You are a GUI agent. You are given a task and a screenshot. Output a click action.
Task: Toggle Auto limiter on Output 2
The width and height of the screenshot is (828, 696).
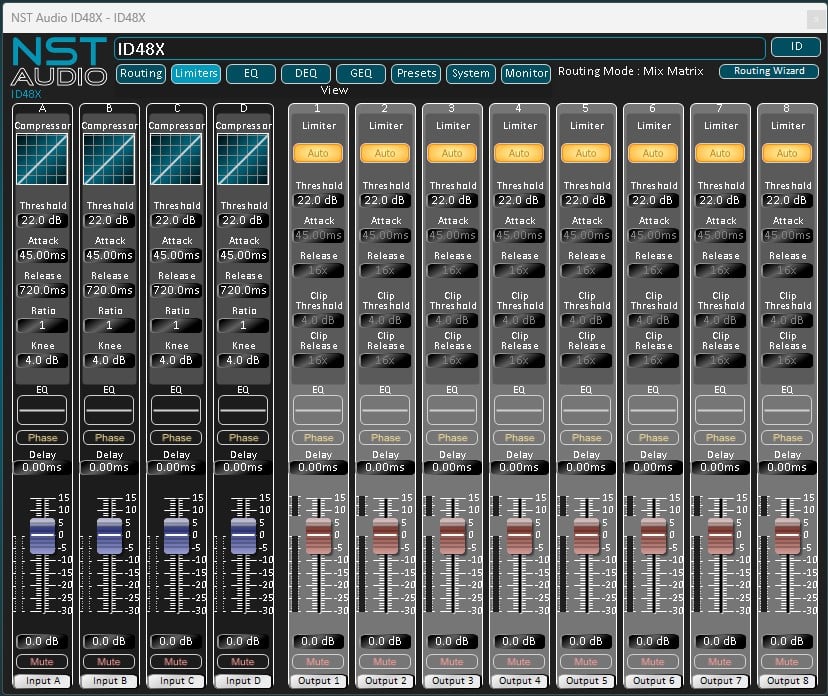(x=385, y=153)
